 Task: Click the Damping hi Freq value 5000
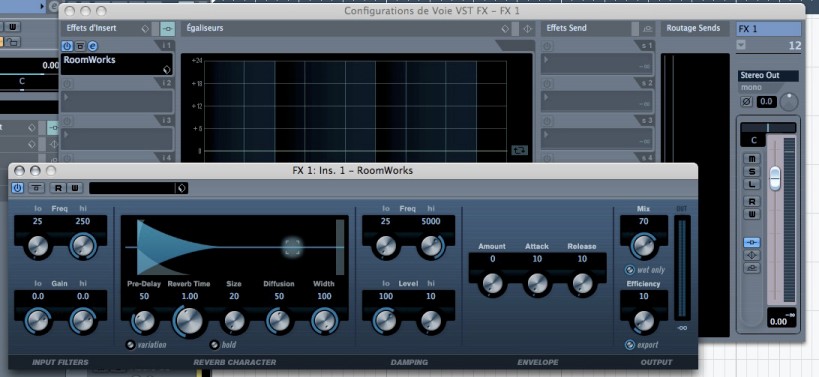tap(431, 221)
